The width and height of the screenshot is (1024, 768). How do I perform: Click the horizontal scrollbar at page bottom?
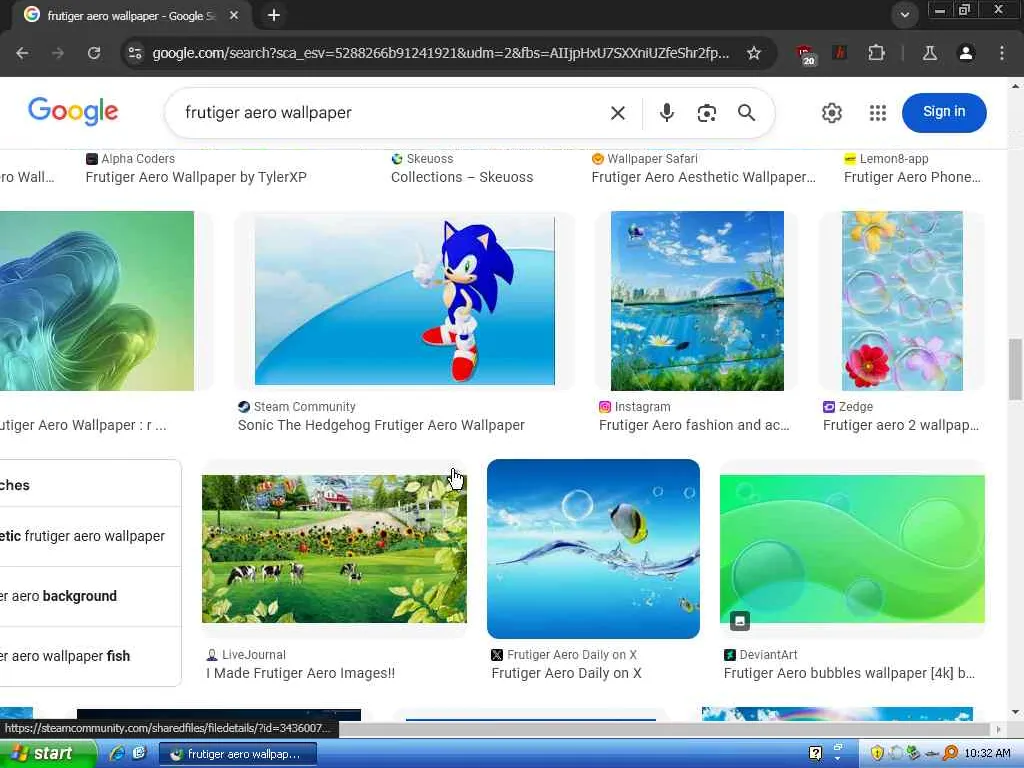[x=663, y=729]
